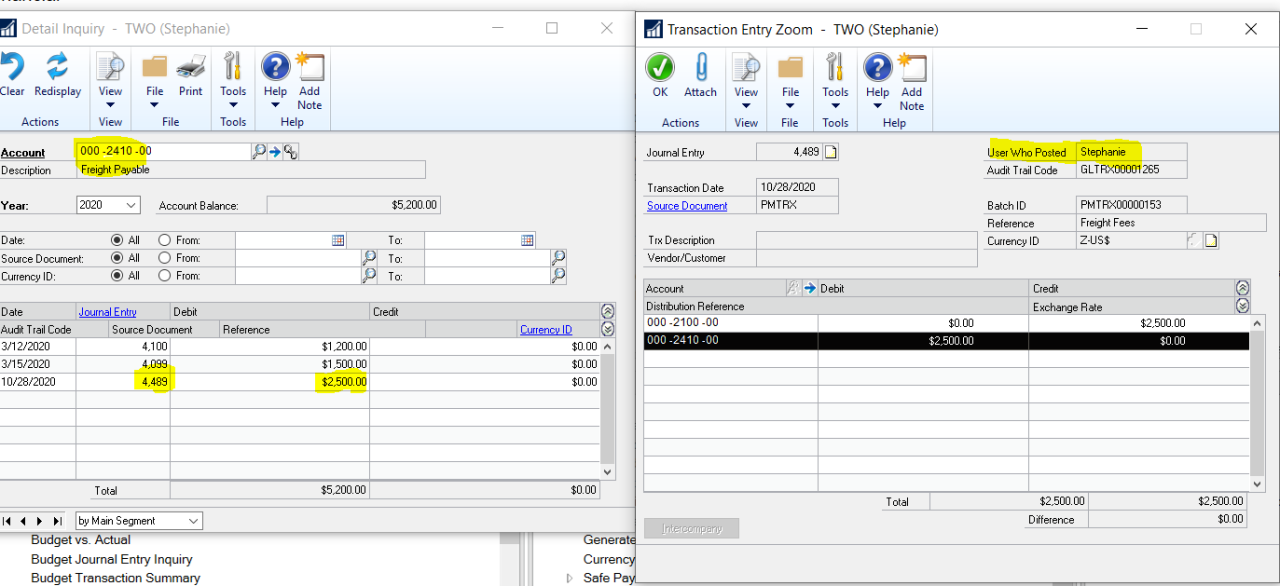Click the Account lookup magnifier icon

pos(259,152)
